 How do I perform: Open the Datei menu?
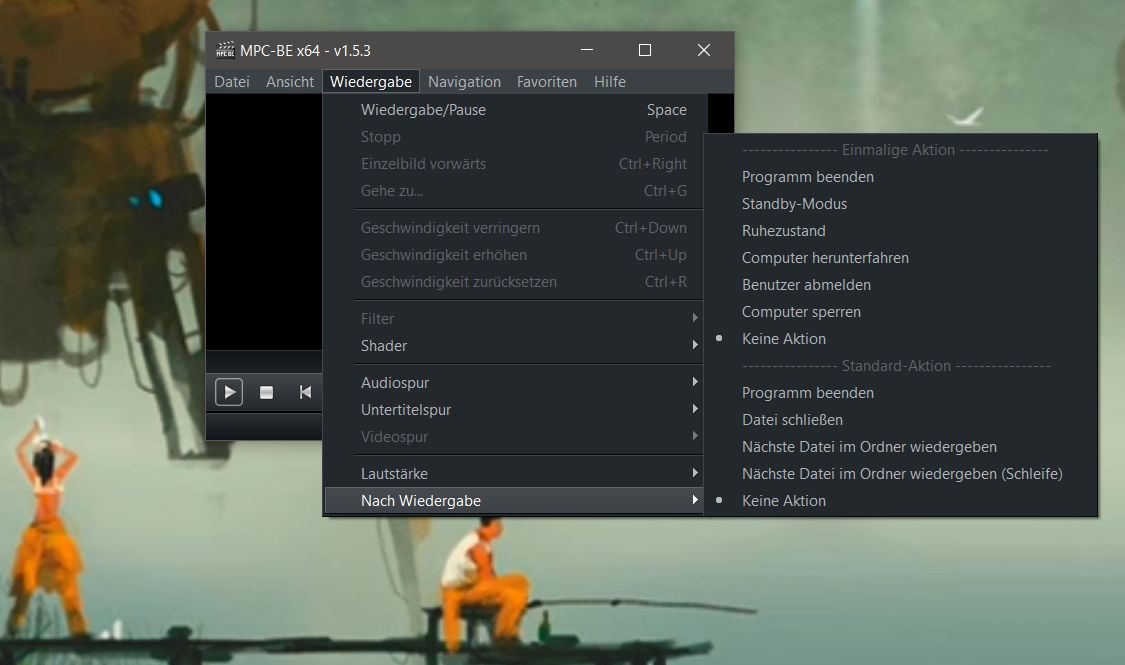[232, 82]
